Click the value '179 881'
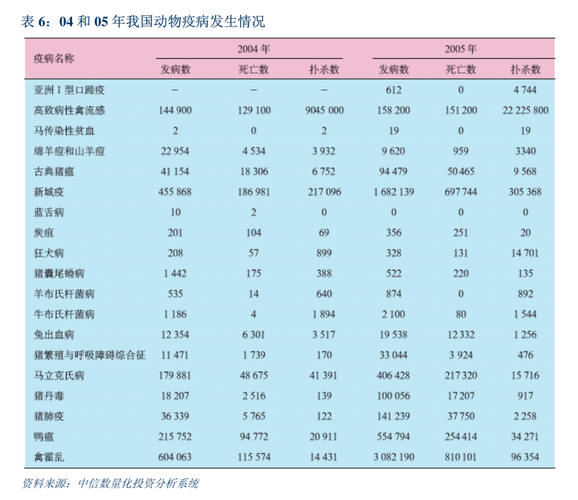This screenshot has height=500, width=578. (x=175, y=376)
